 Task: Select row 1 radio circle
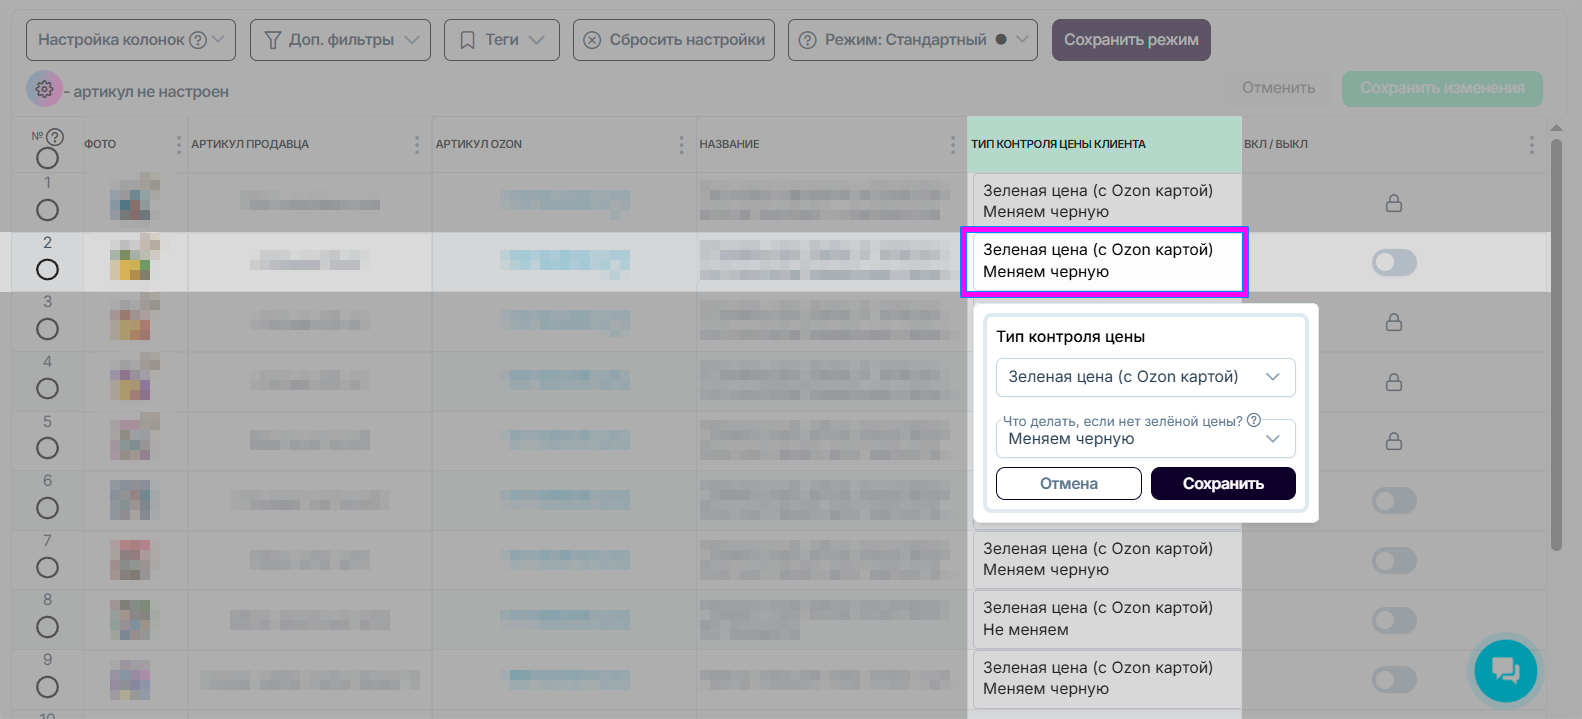pyautogui.click(x=47, y=210)
